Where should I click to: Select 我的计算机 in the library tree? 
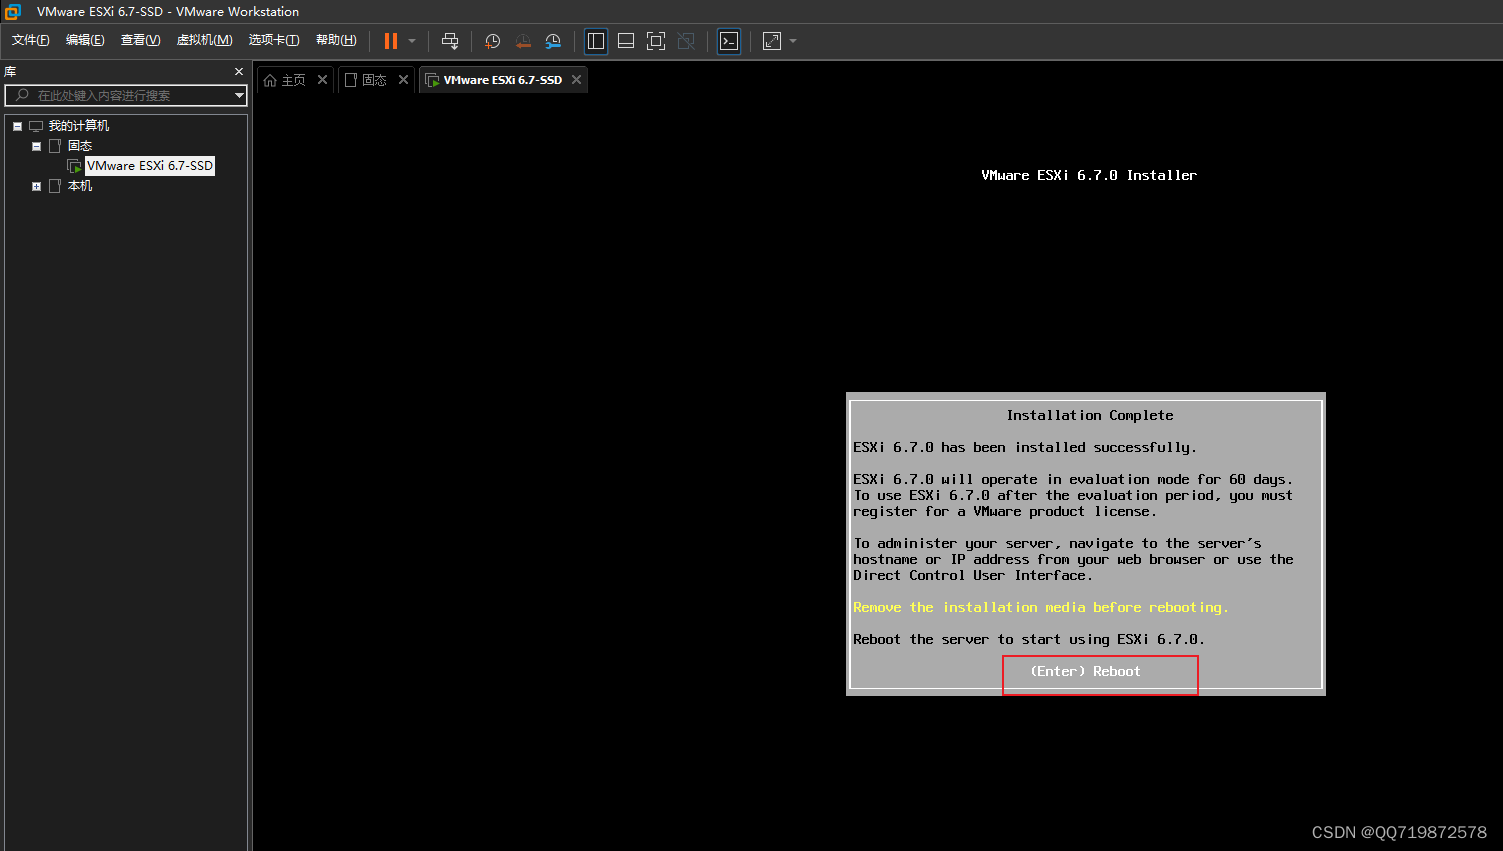[79, 126]
